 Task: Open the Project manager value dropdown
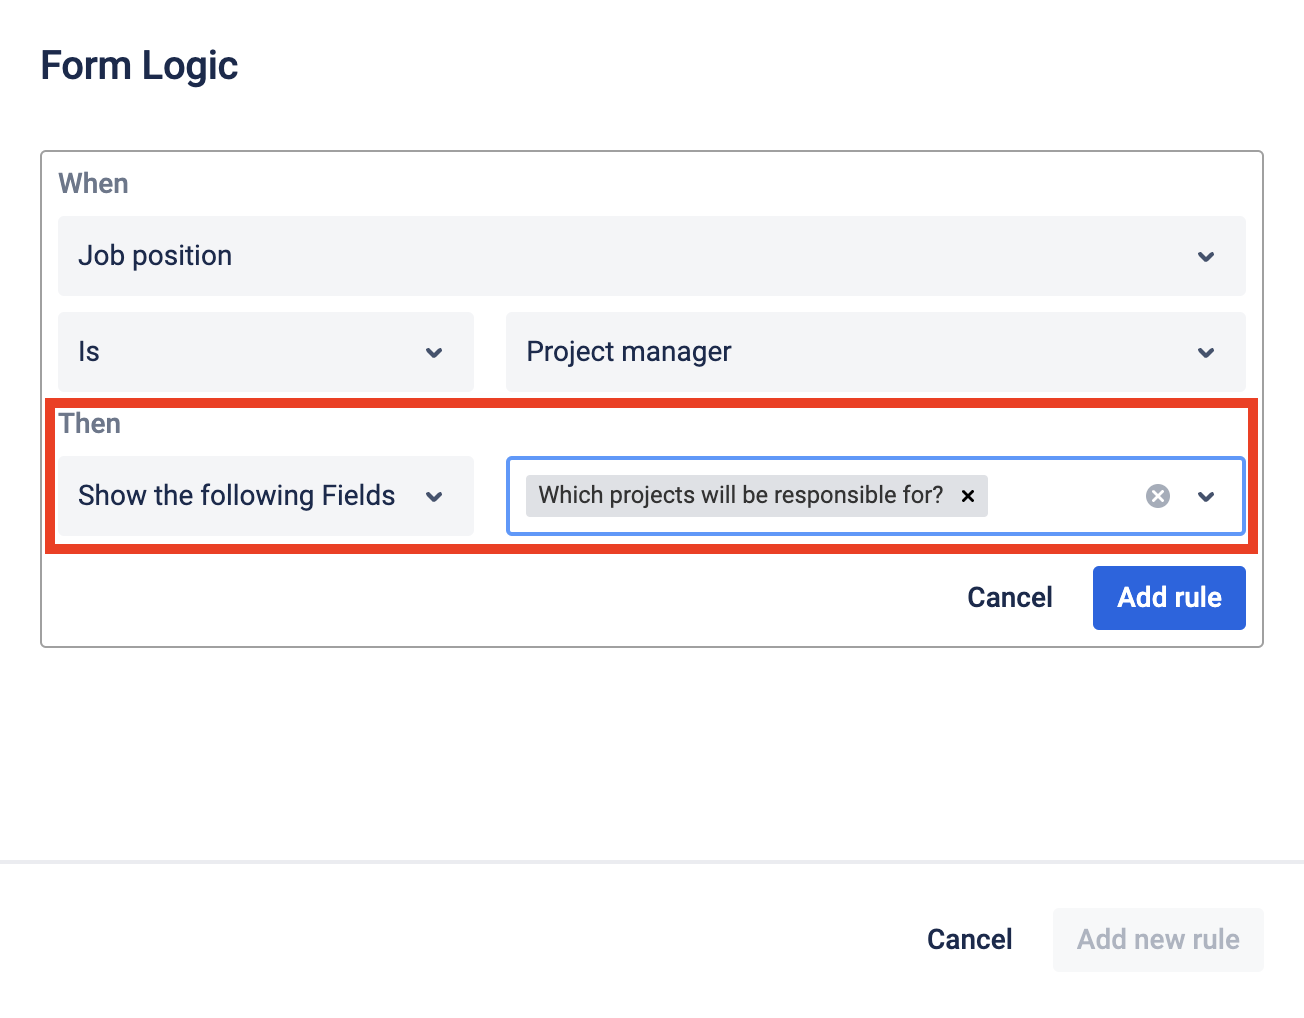pyautogui.click(x=850, y=352)
